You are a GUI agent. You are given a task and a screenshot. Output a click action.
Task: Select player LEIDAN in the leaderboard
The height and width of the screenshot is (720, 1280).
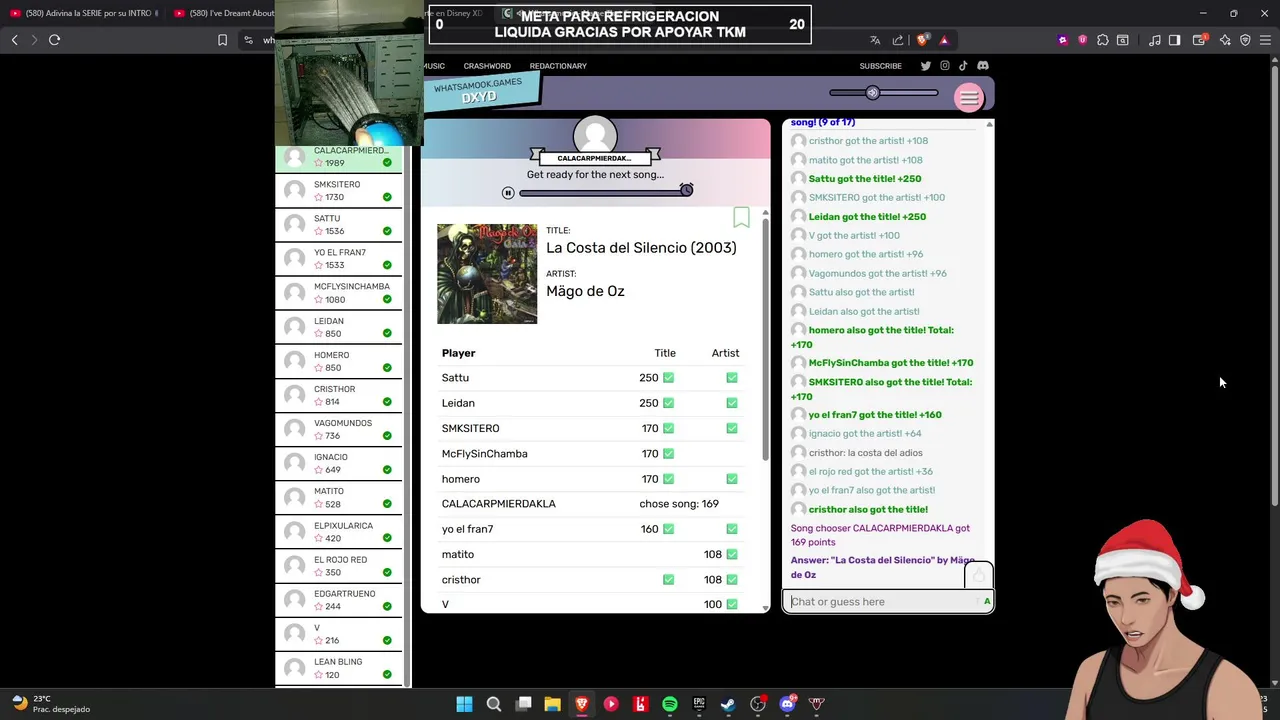(x=339, y=327)
